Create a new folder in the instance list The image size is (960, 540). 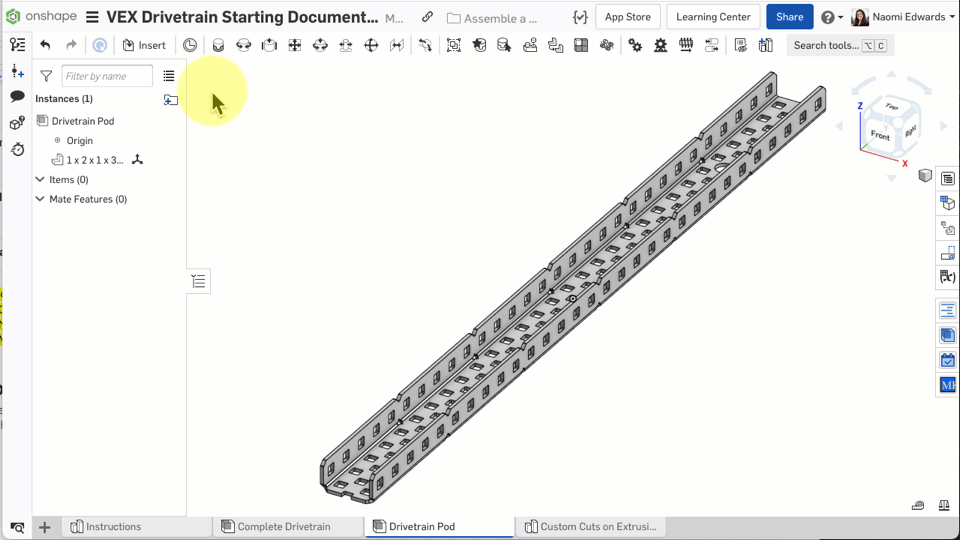coord(171,99)
